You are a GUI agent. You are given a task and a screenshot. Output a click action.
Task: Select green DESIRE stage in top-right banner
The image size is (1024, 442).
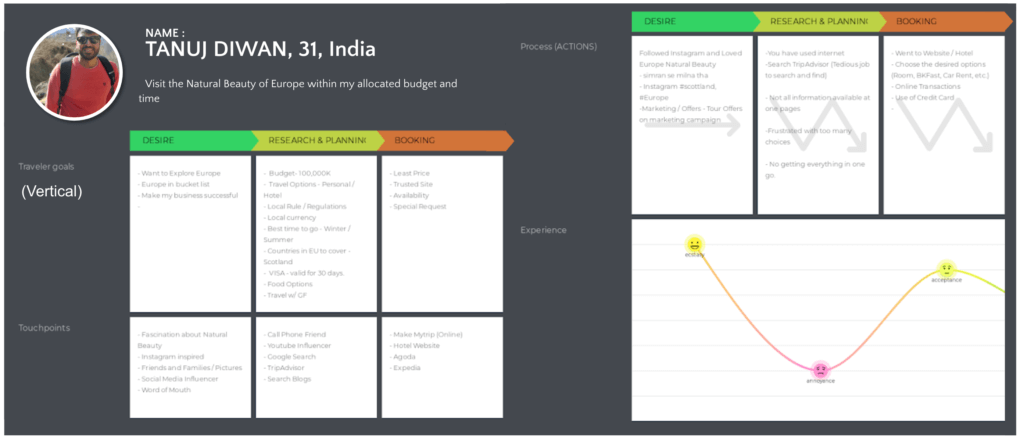coord(696,22)
